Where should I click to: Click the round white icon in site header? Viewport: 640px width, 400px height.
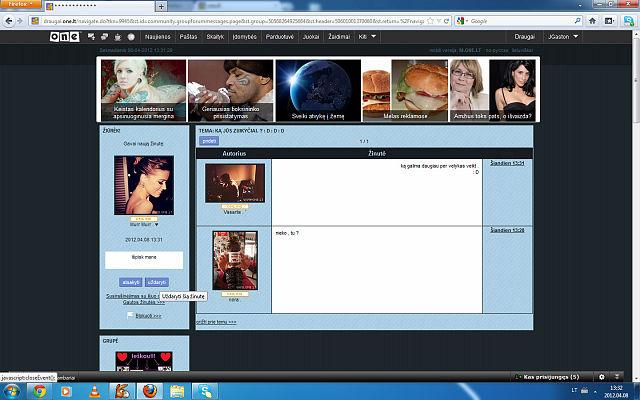click(131, 37)
